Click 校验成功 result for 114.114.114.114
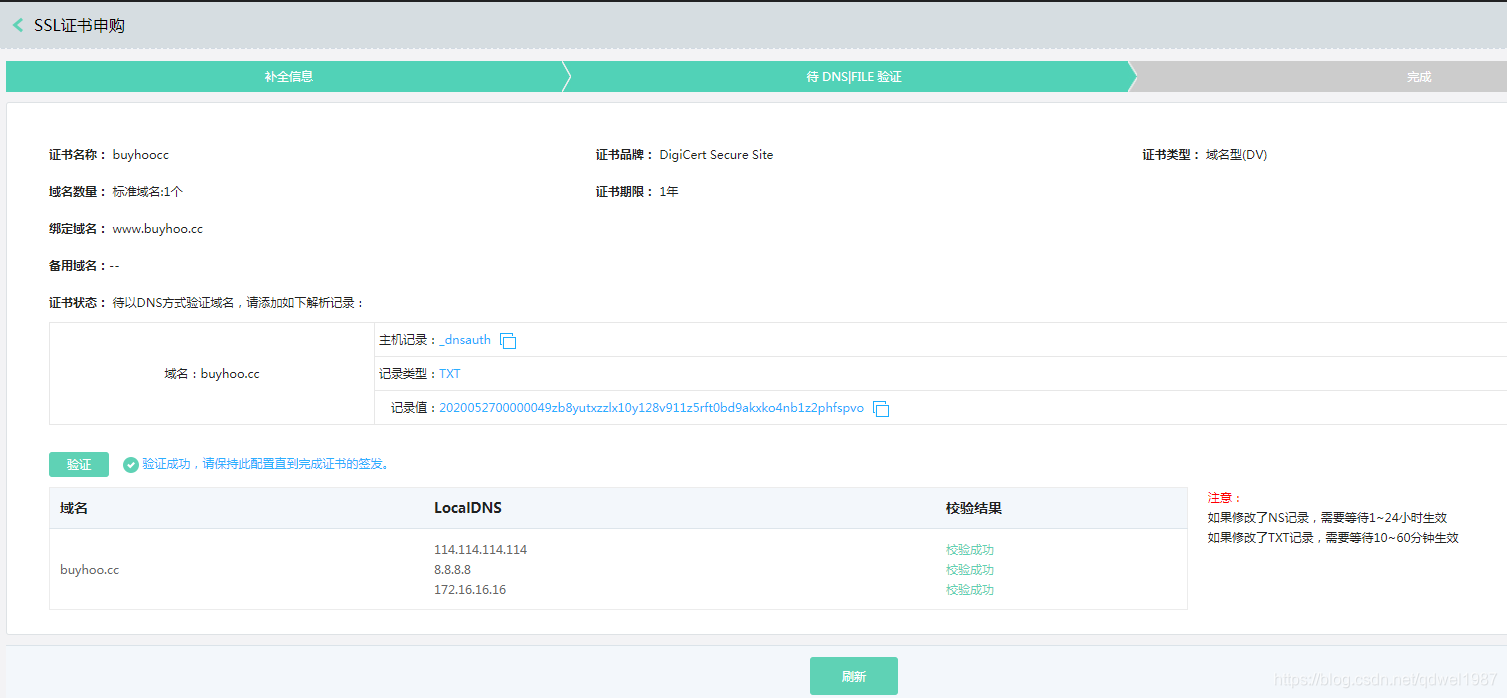The image size is (1507, 698). (970, 550)
